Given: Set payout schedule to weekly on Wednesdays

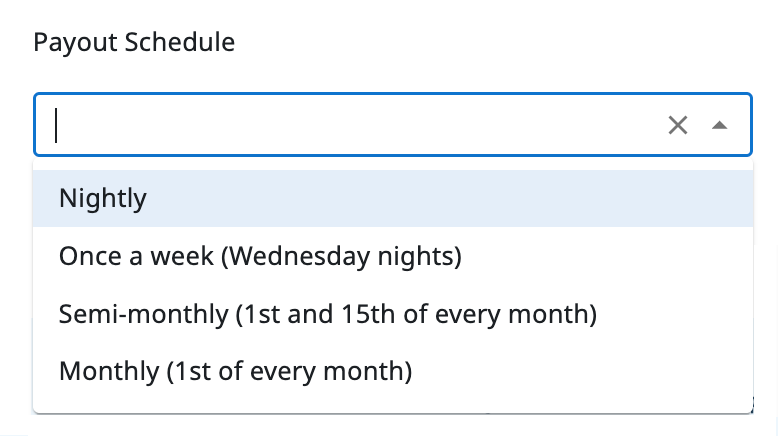Looking at the screenshot, I should [x=260, y=256].
